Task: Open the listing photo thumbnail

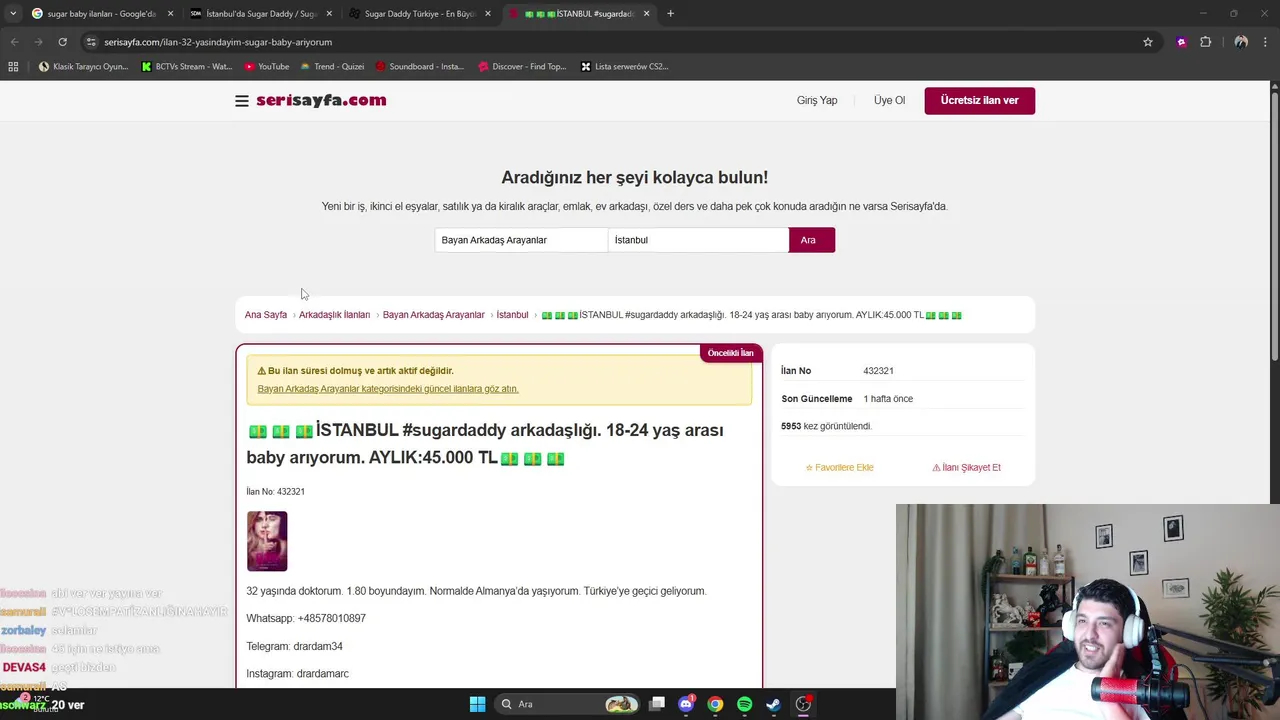Action: (x=267, y=541)
